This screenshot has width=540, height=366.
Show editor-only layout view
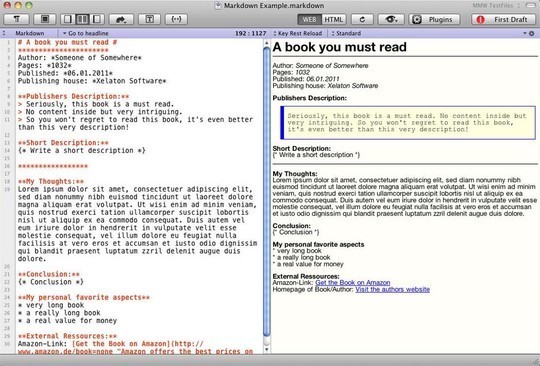[x=68, y=19]
